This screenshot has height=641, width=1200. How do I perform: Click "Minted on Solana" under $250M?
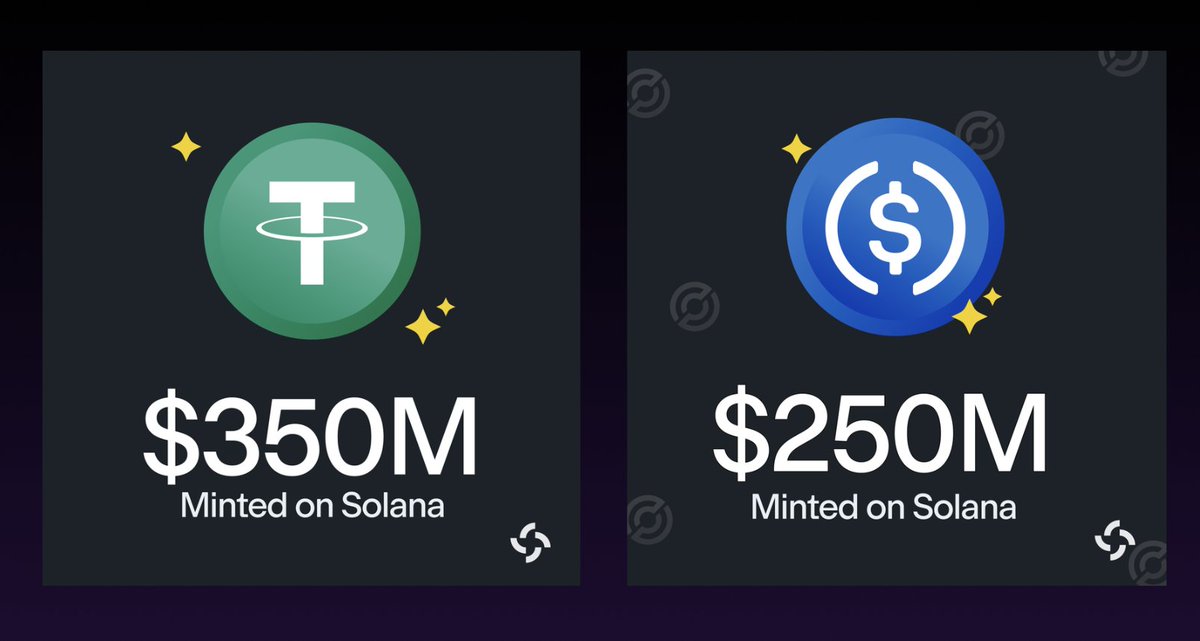883,506
